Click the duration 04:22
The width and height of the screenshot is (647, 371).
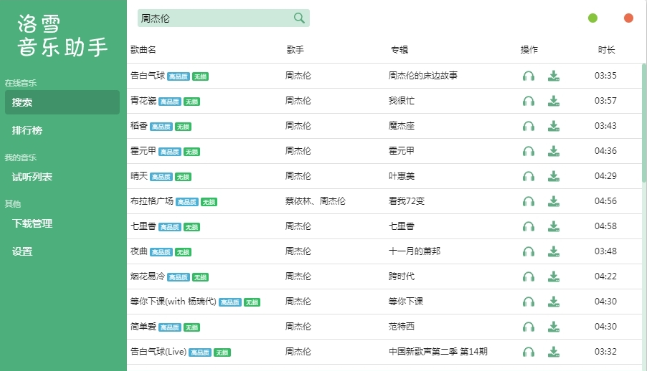(605, 276)
